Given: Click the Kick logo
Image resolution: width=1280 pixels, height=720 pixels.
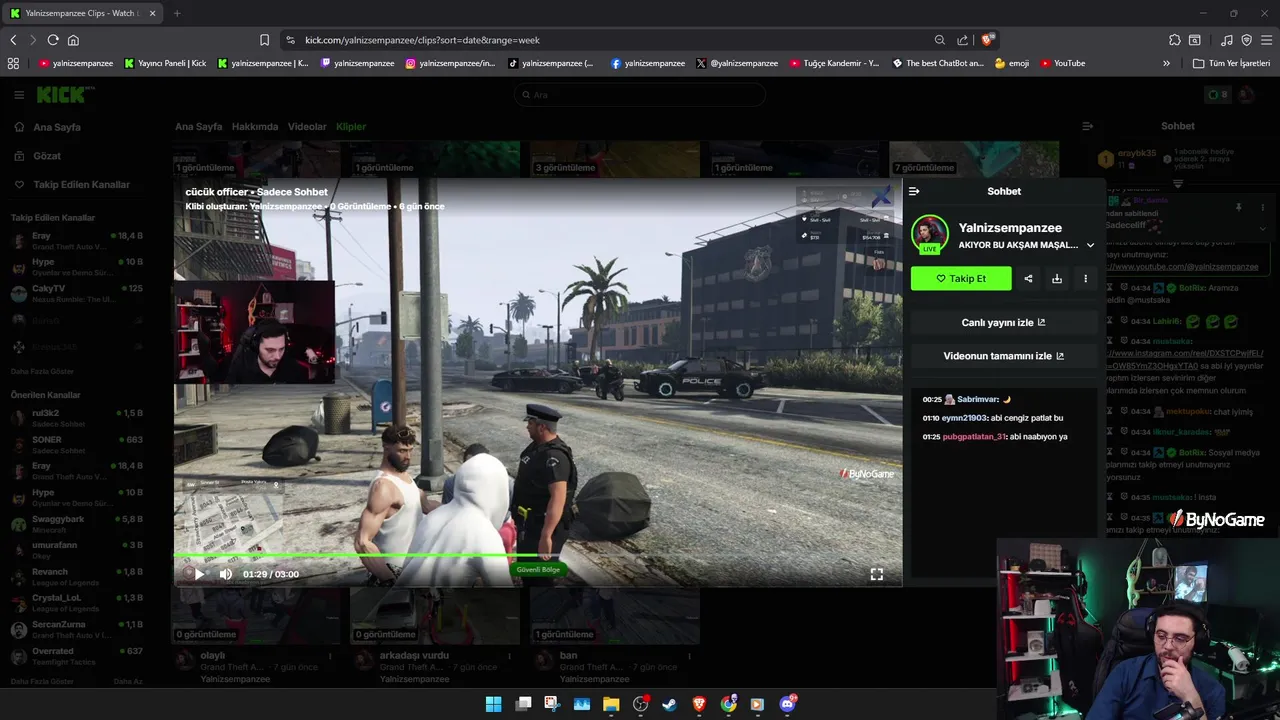Looking at the screenshot, I should (64, 95).
